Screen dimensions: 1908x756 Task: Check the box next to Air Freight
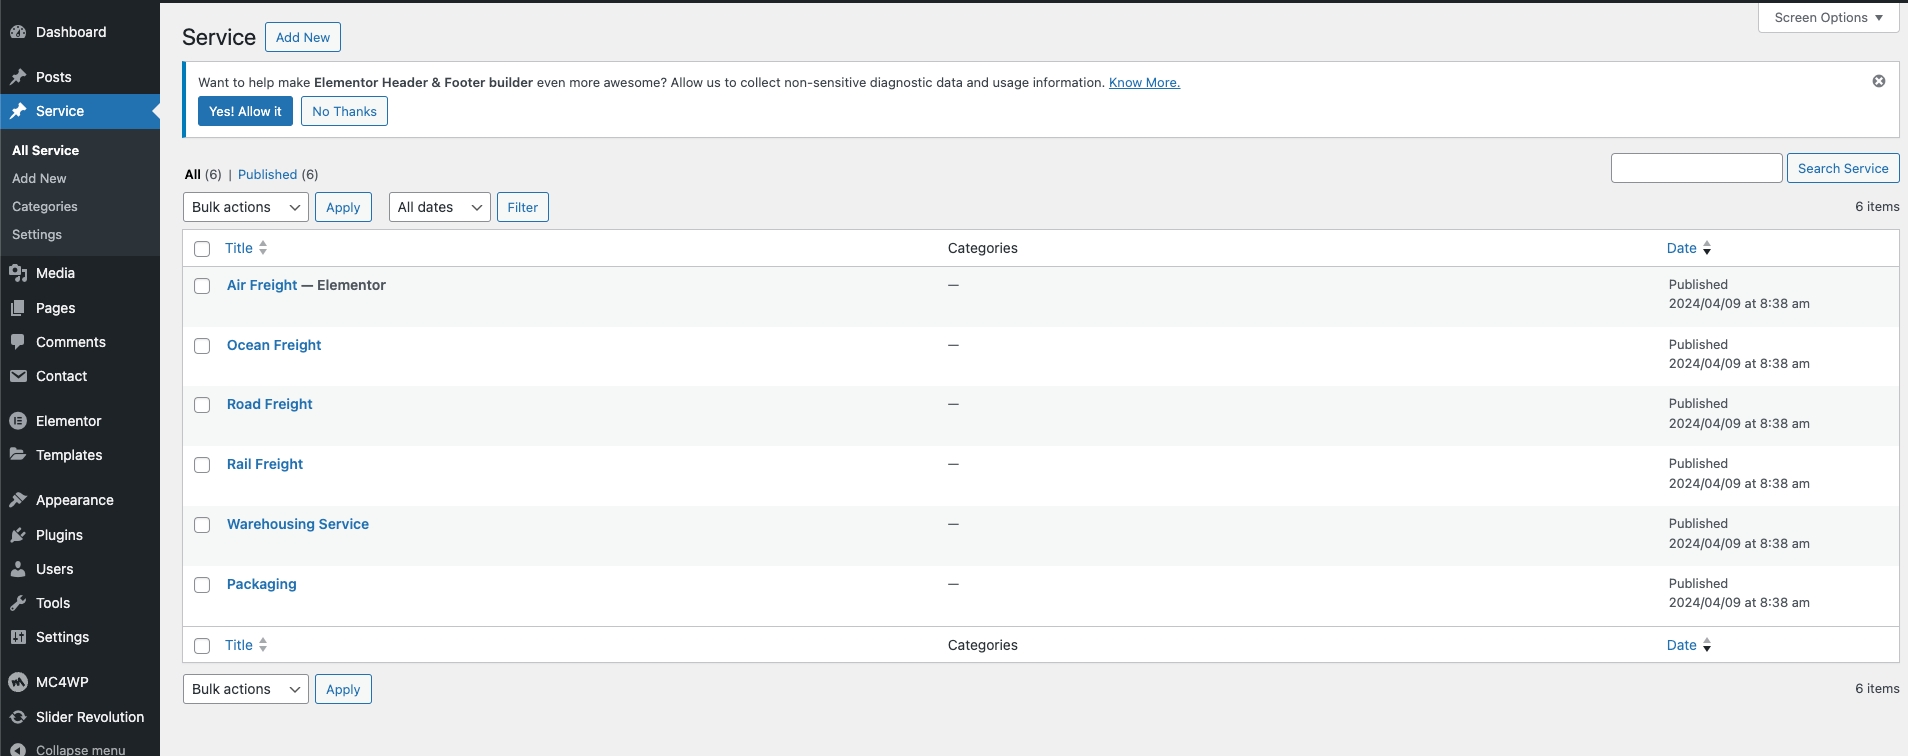coord(202,286)
